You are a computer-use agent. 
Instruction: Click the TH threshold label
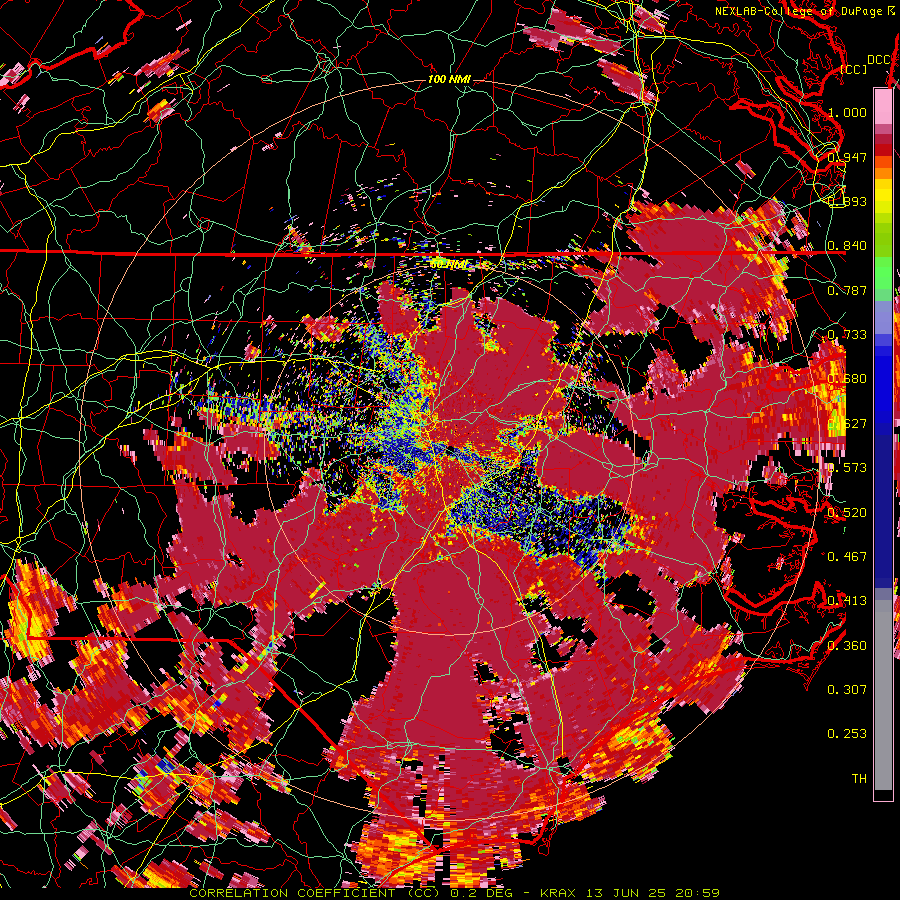[859, 778]
